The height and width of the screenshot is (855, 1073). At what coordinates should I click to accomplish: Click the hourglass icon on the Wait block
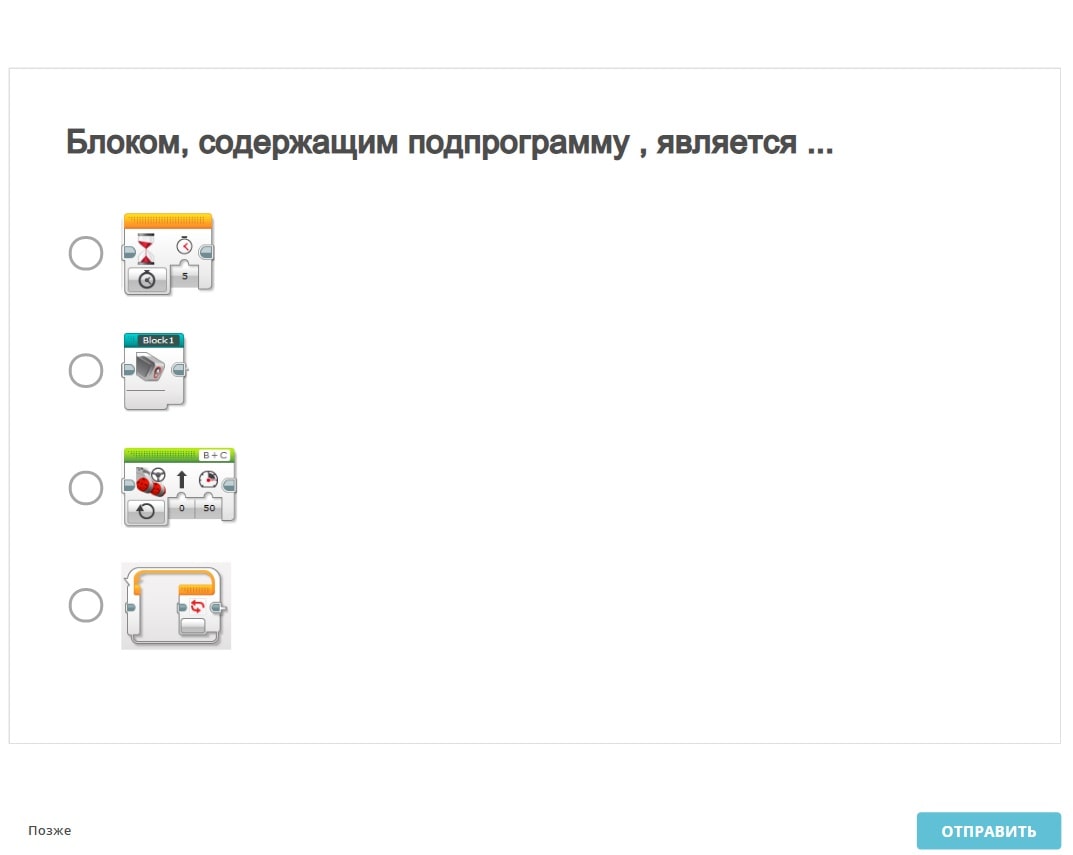[147, 249]
